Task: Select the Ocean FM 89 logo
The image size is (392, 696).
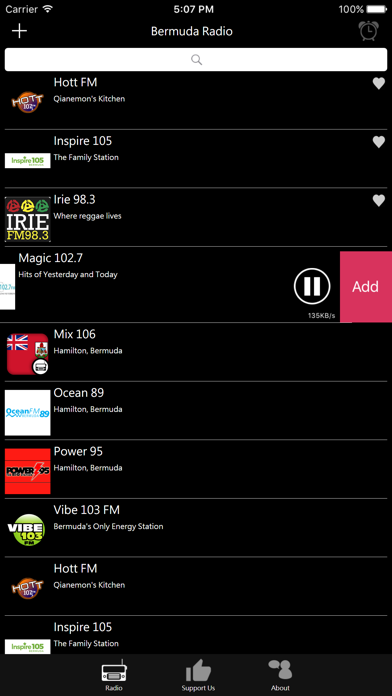Action: coord(28,413)
